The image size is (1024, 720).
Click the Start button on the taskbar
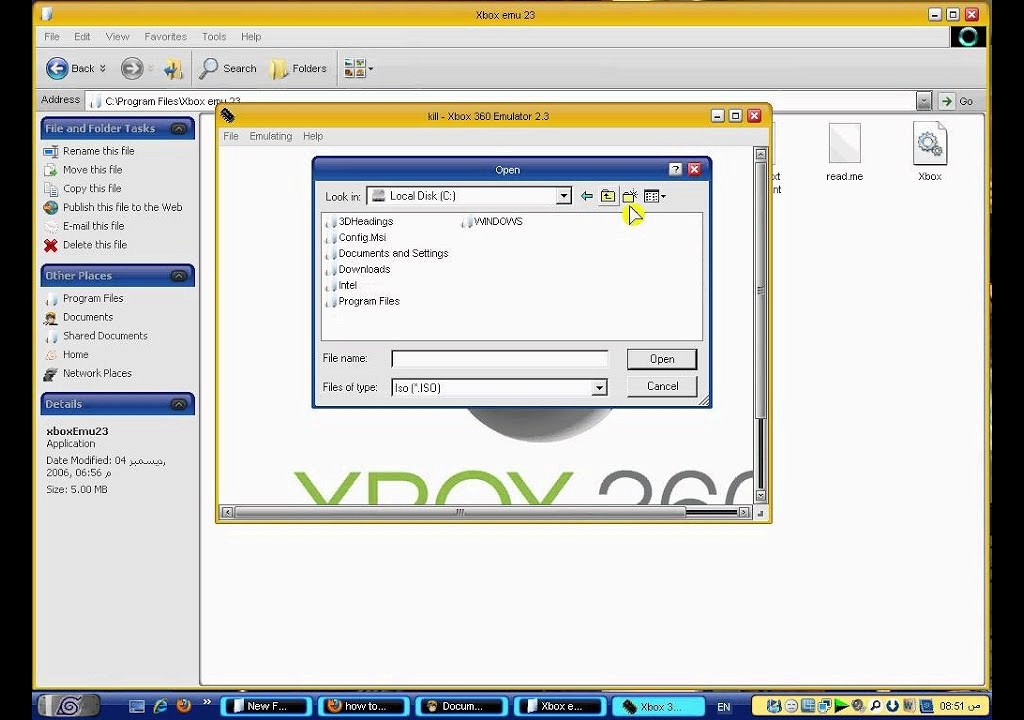pyautogui.click(x=69, y=706)
